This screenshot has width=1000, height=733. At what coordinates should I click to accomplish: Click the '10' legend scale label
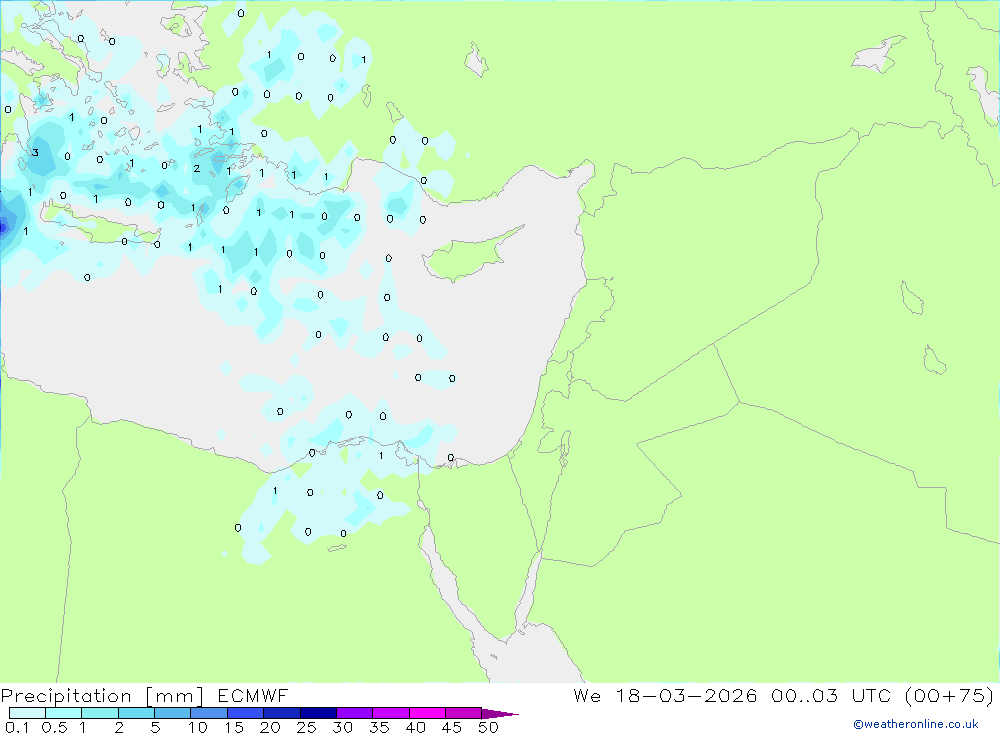[x=198, y=727]
